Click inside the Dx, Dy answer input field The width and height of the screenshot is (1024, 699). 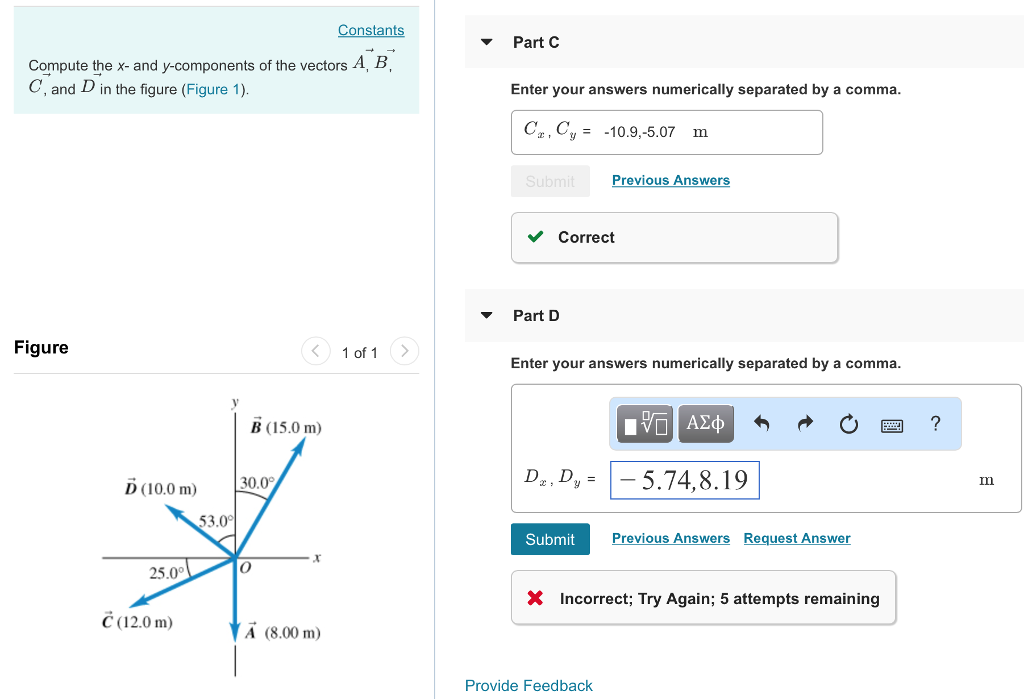[x=684, y=480]
